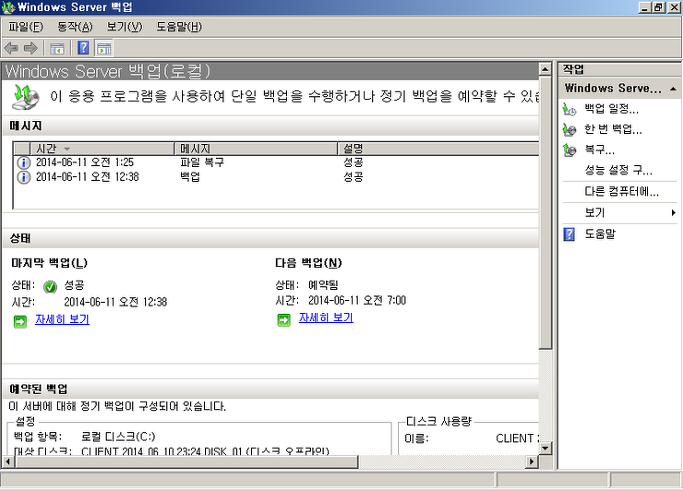
Task: Click the Windows Server backup title bar icon
Action: pos(8,7)
